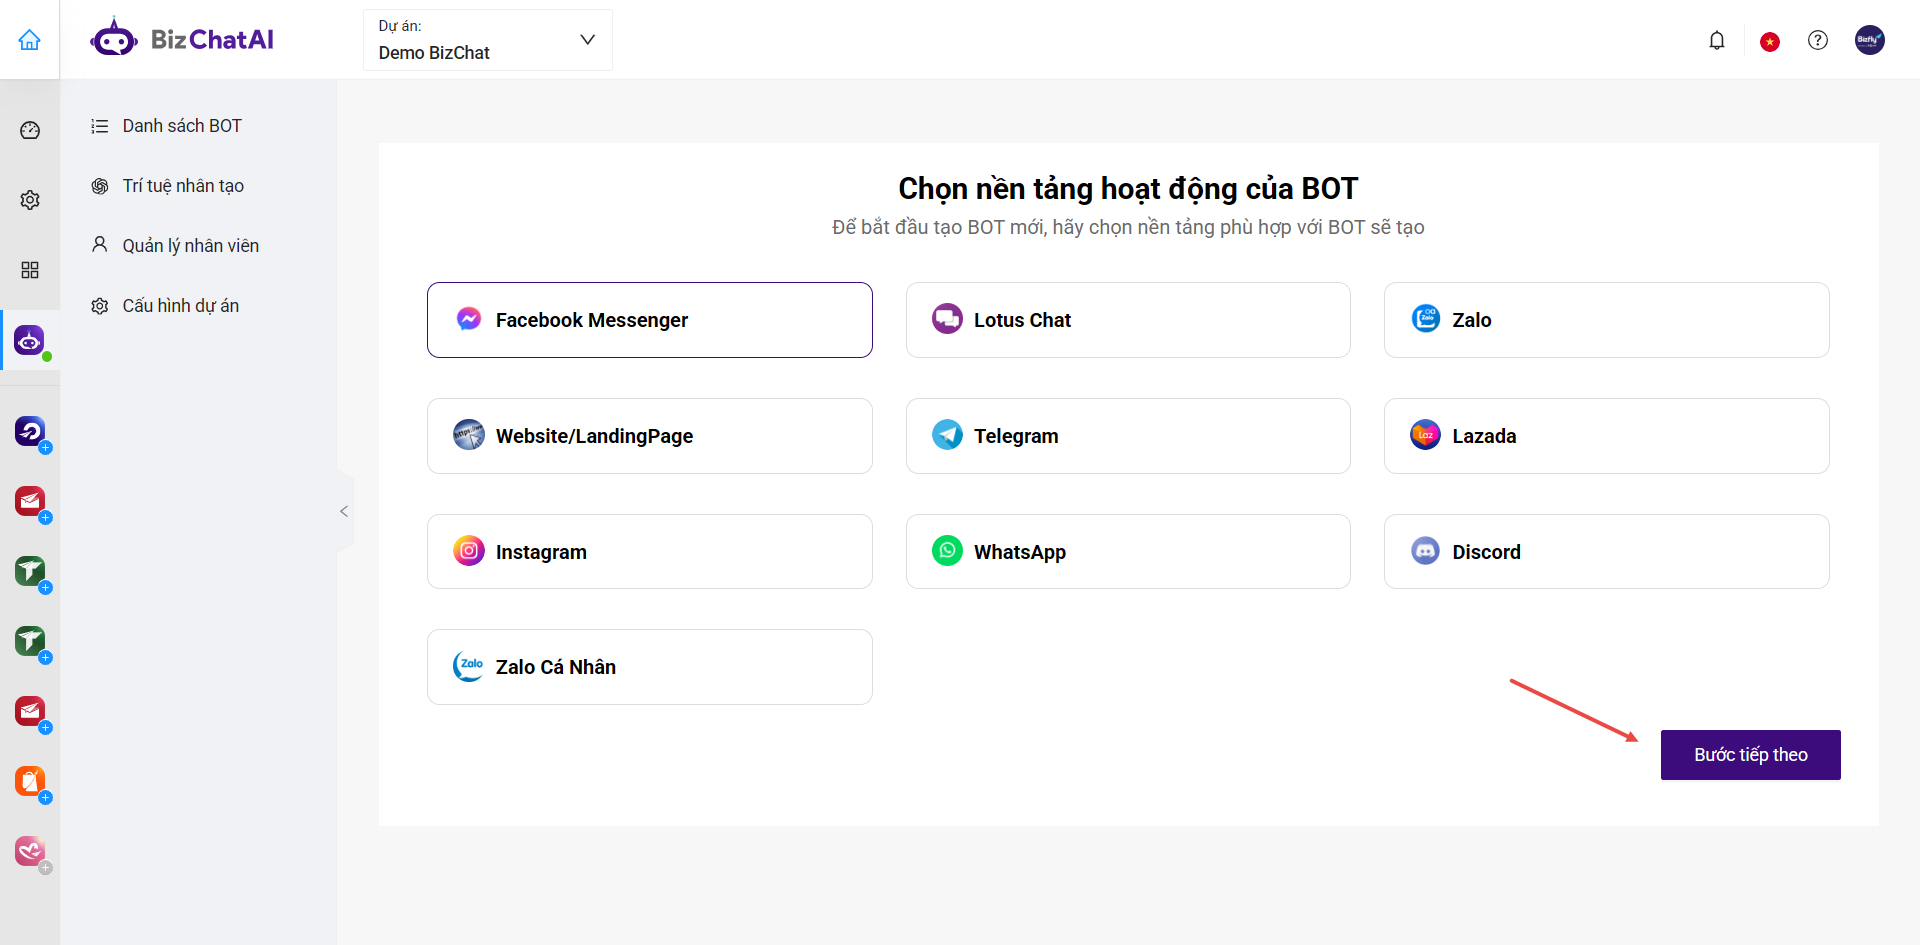This screenshot has height=945, width=1920.
Task: Choose the Telegram platform card
Action: 1128,436
